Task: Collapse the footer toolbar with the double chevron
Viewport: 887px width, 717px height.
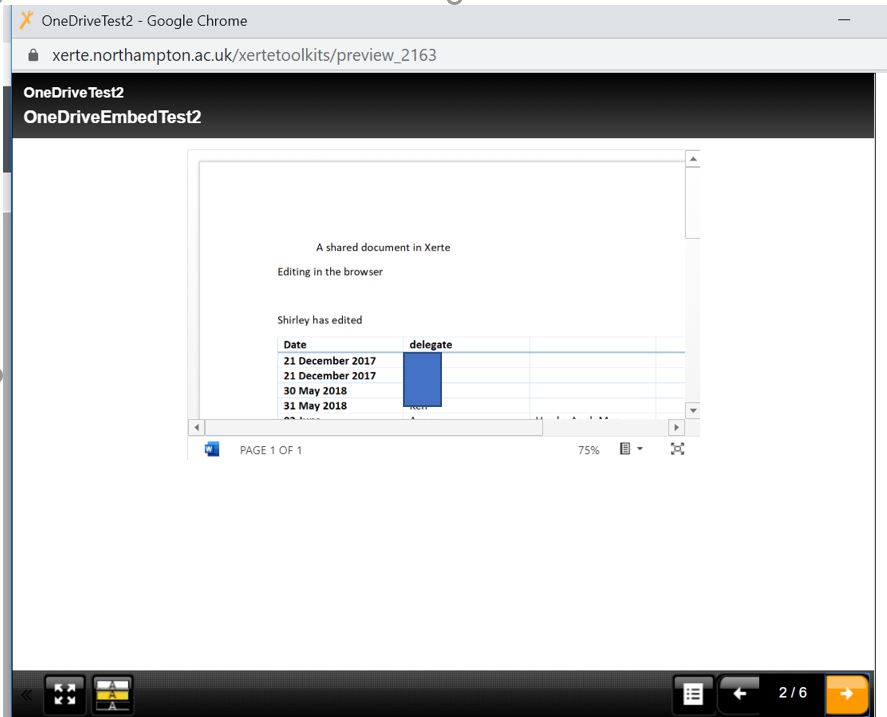Action: [x=26, y=694]
